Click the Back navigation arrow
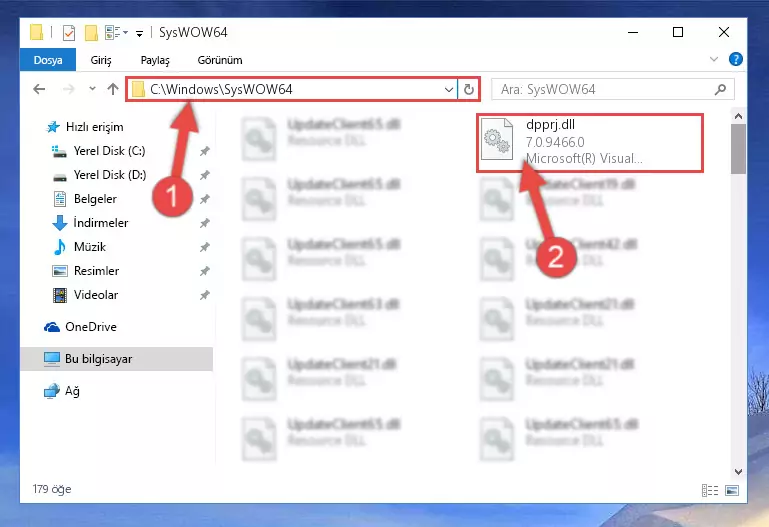Image resolution: width=769 pixels, height=527 pixels. (39, 89)
